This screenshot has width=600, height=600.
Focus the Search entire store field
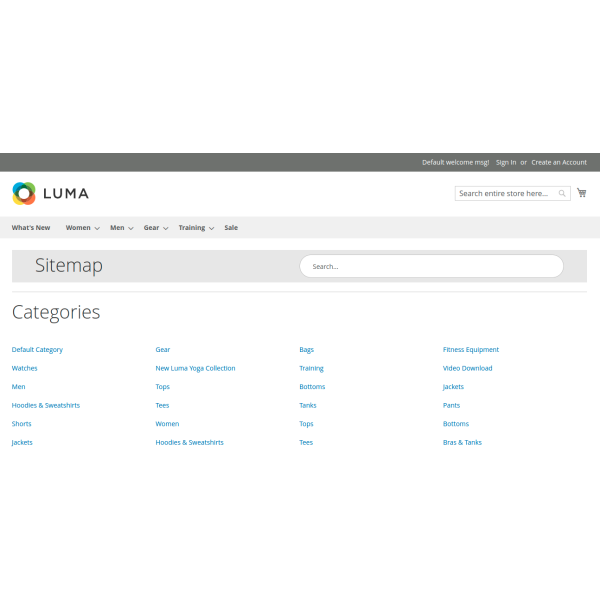click(x=505, y=193)
